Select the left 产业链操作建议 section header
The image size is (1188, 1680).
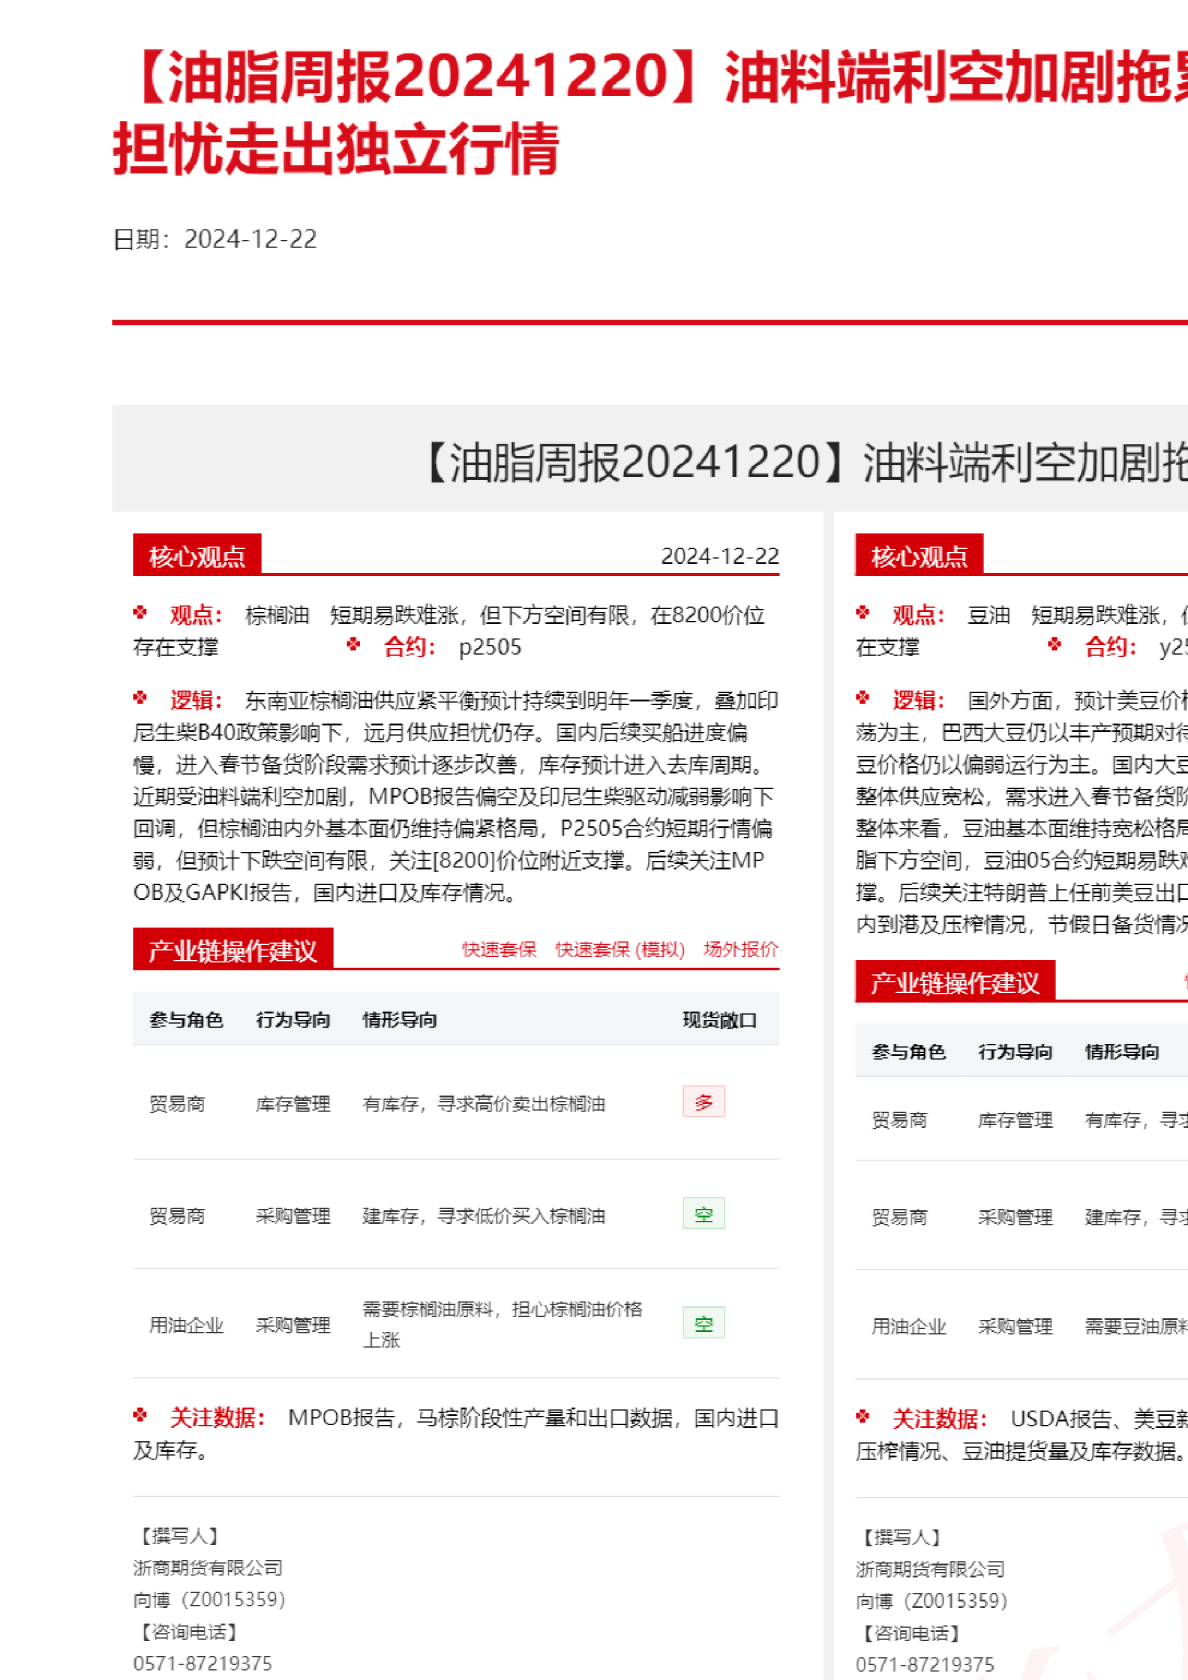coord(233,950)
